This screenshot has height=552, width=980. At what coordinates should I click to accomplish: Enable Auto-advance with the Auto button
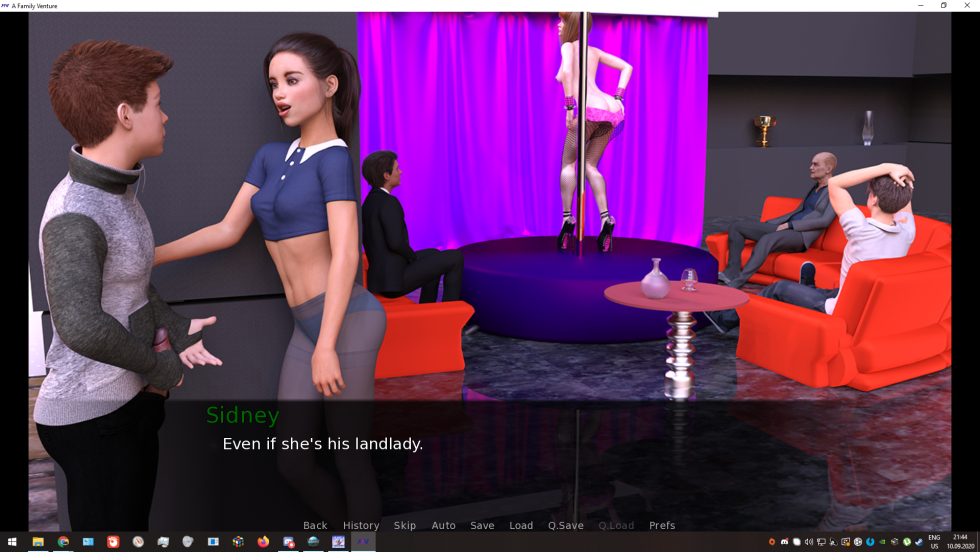pos(443,525)
